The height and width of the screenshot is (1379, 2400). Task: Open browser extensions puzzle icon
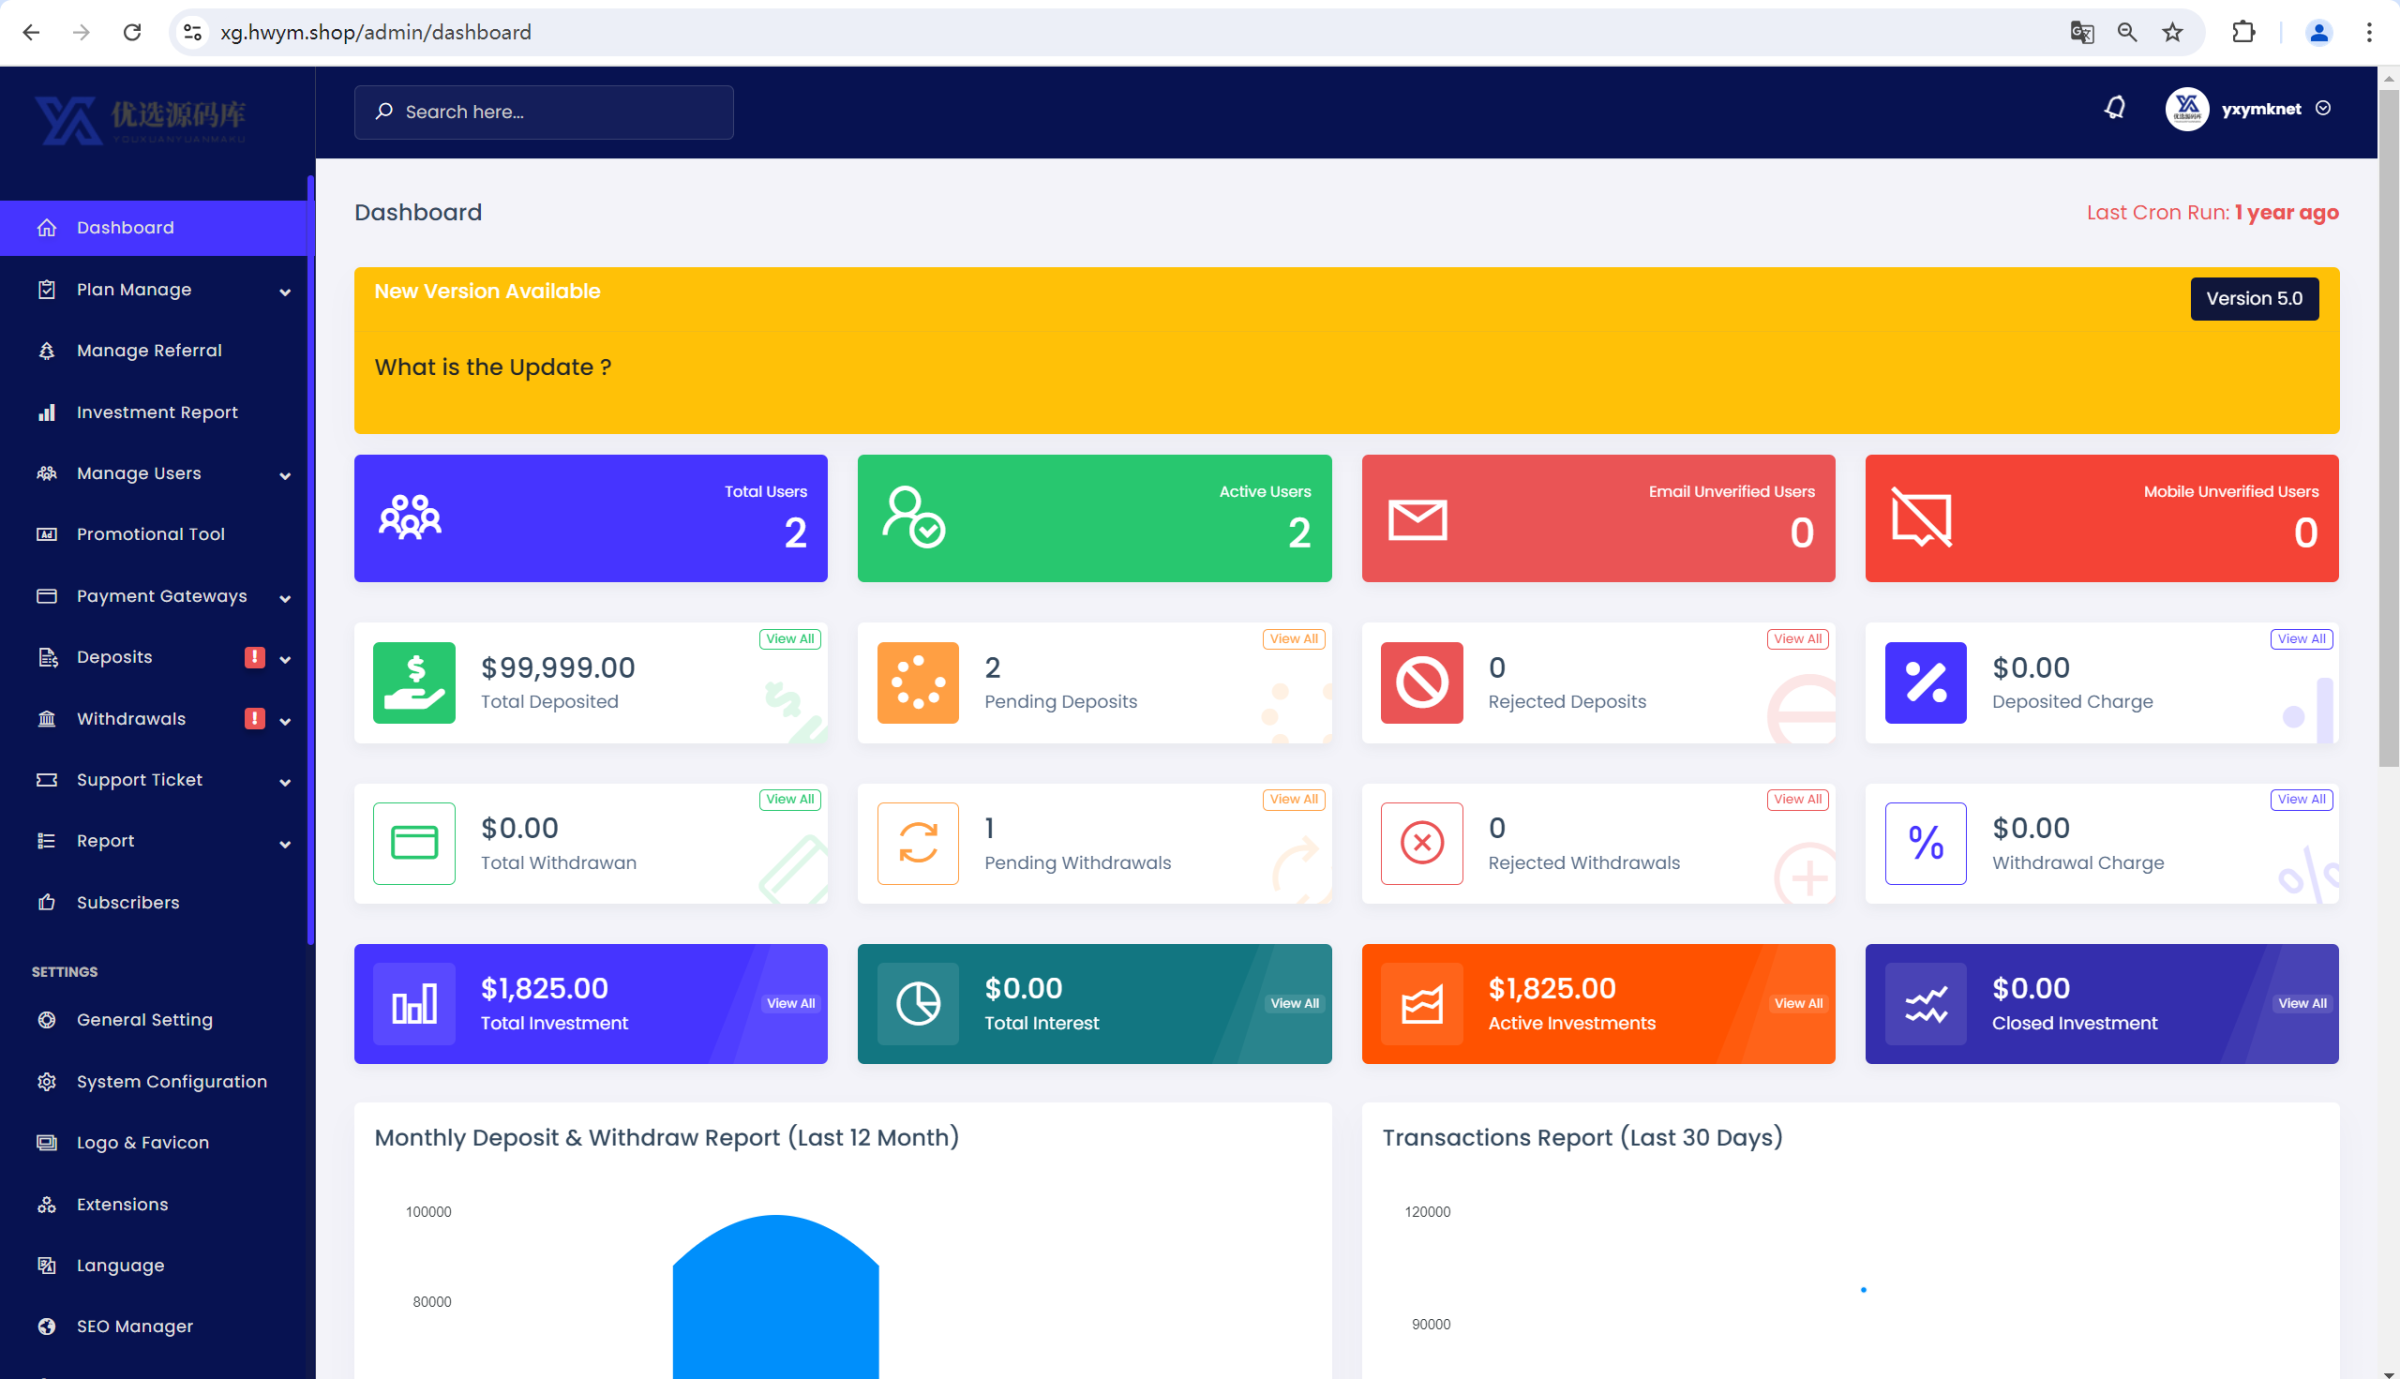click(x=2243, y=32)
